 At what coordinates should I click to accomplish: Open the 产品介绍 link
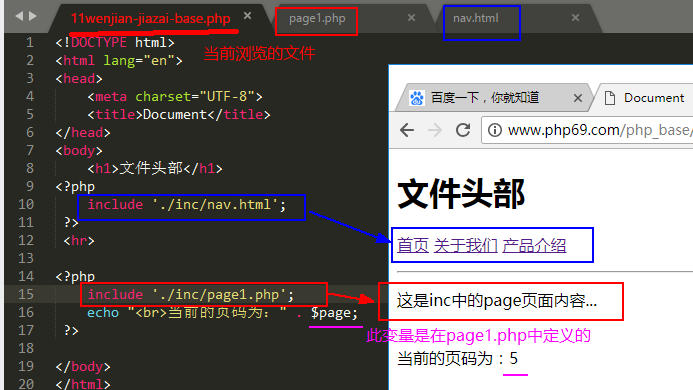(x=534, y=245)
